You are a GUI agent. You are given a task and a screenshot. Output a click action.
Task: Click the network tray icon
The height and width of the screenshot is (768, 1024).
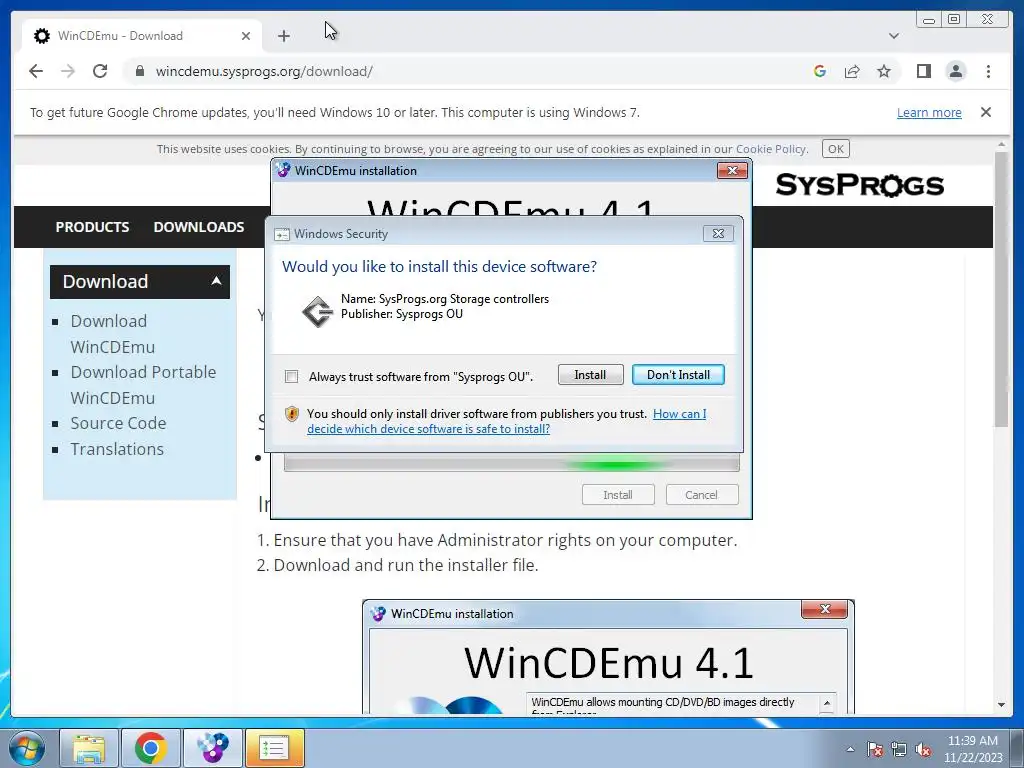(x=899, y=749)
